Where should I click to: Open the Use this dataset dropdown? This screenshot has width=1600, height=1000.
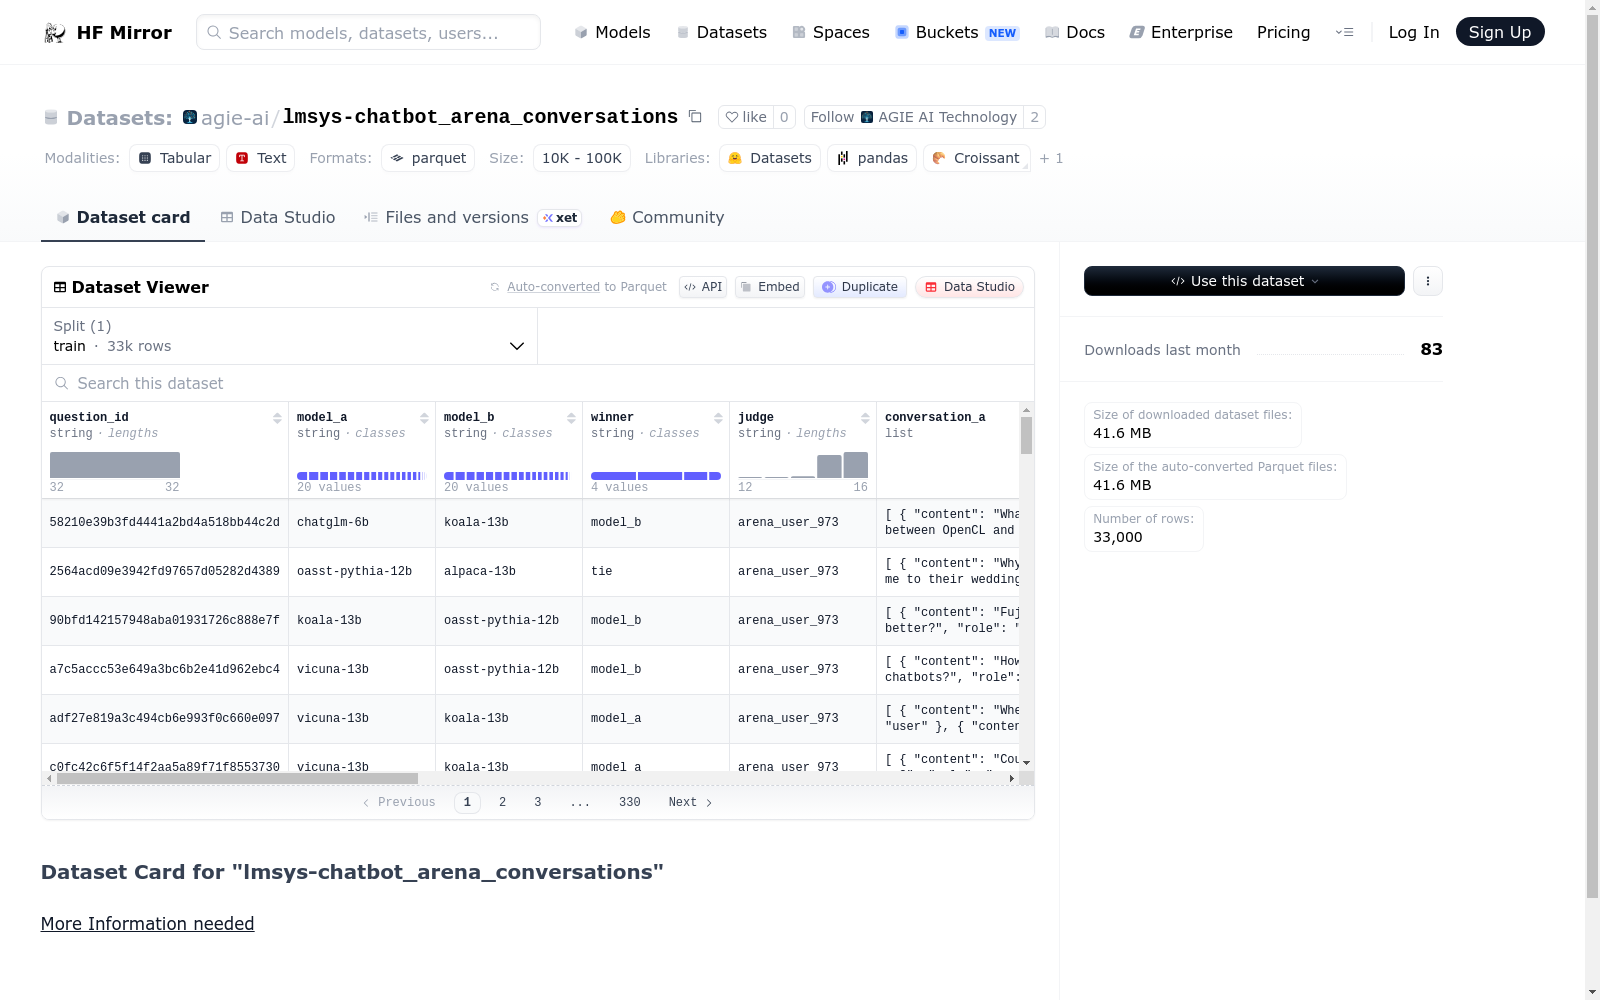[x=1244, y=281]
